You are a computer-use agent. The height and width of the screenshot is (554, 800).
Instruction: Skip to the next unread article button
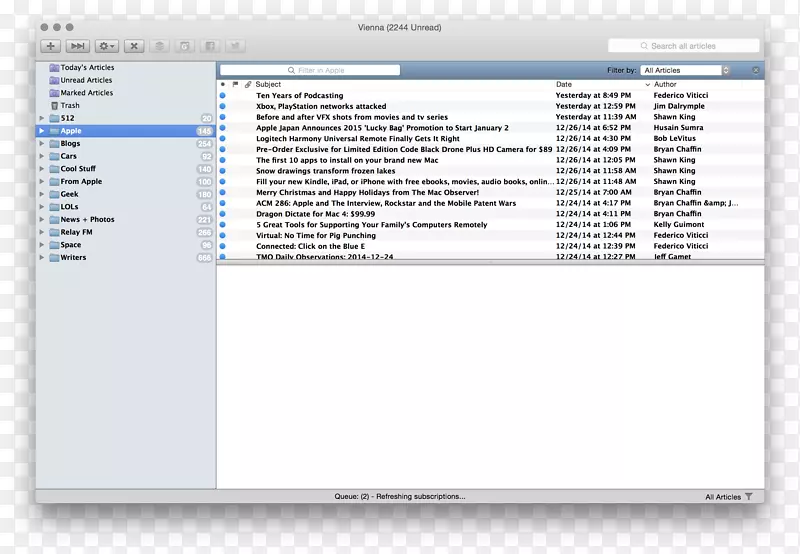pos(78,46)
